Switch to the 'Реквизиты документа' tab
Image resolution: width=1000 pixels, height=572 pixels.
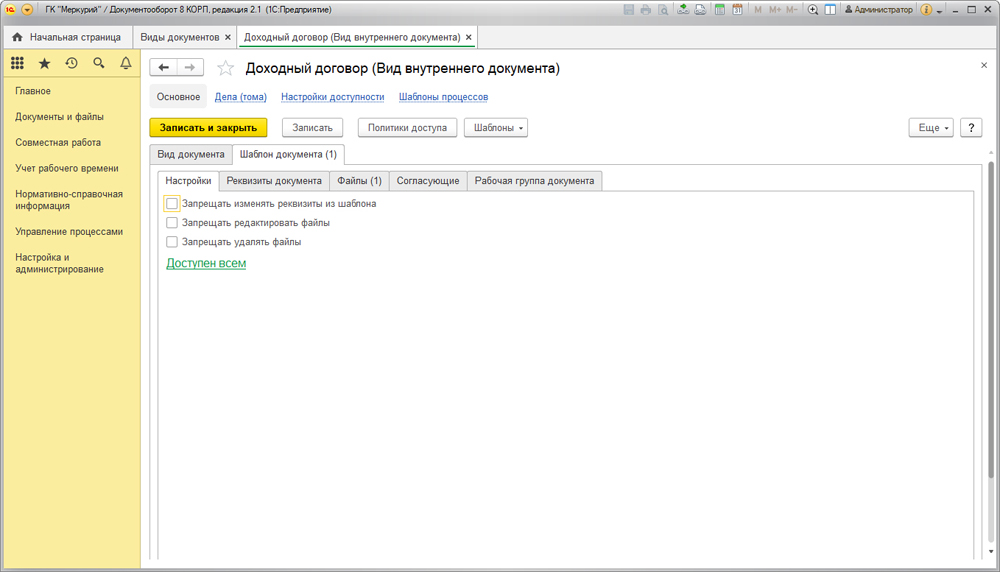click(x=273, y=181)
